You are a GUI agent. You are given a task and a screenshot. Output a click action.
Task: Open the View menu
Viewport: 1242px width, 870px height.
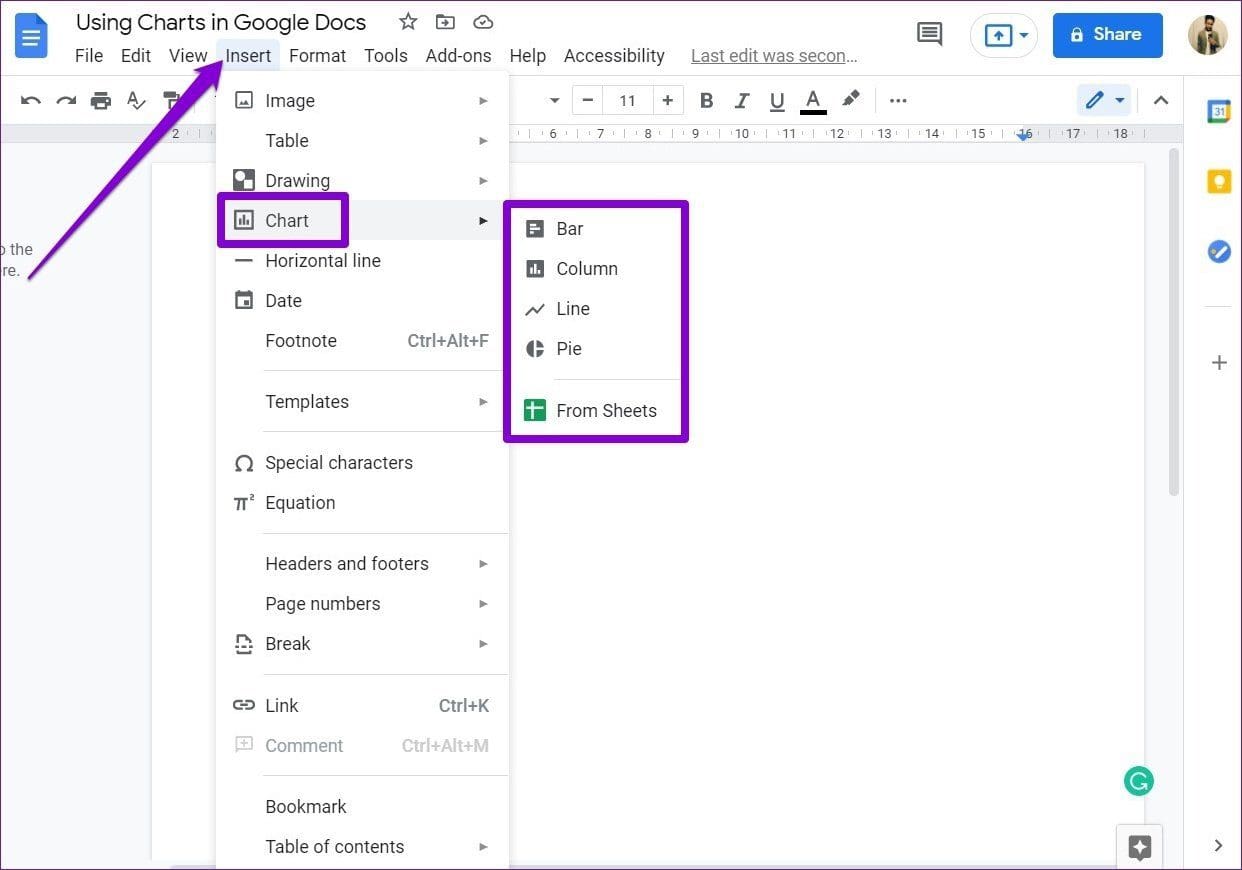(188, 56)
